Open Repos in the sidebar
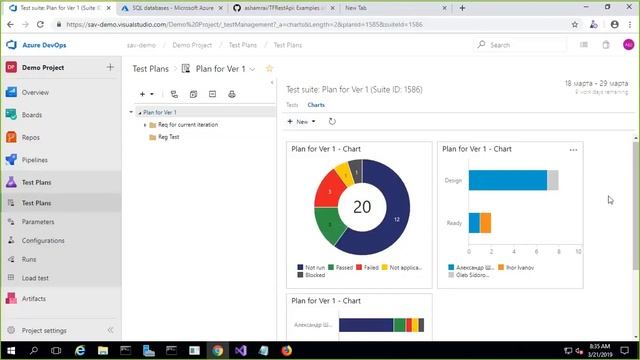Viewport: 640px width, 360px height. pyautogui.click(x=31, y=138)
